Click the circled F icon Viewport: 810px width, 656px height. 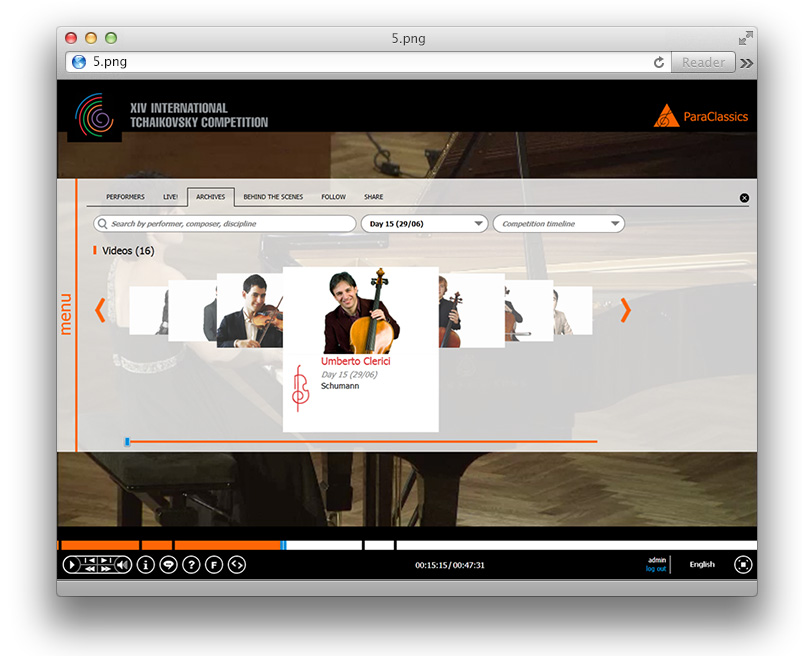tap(213, 565)
